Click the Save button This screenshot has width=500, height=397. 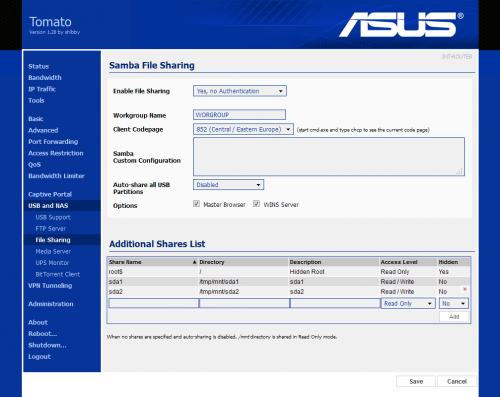416,381
